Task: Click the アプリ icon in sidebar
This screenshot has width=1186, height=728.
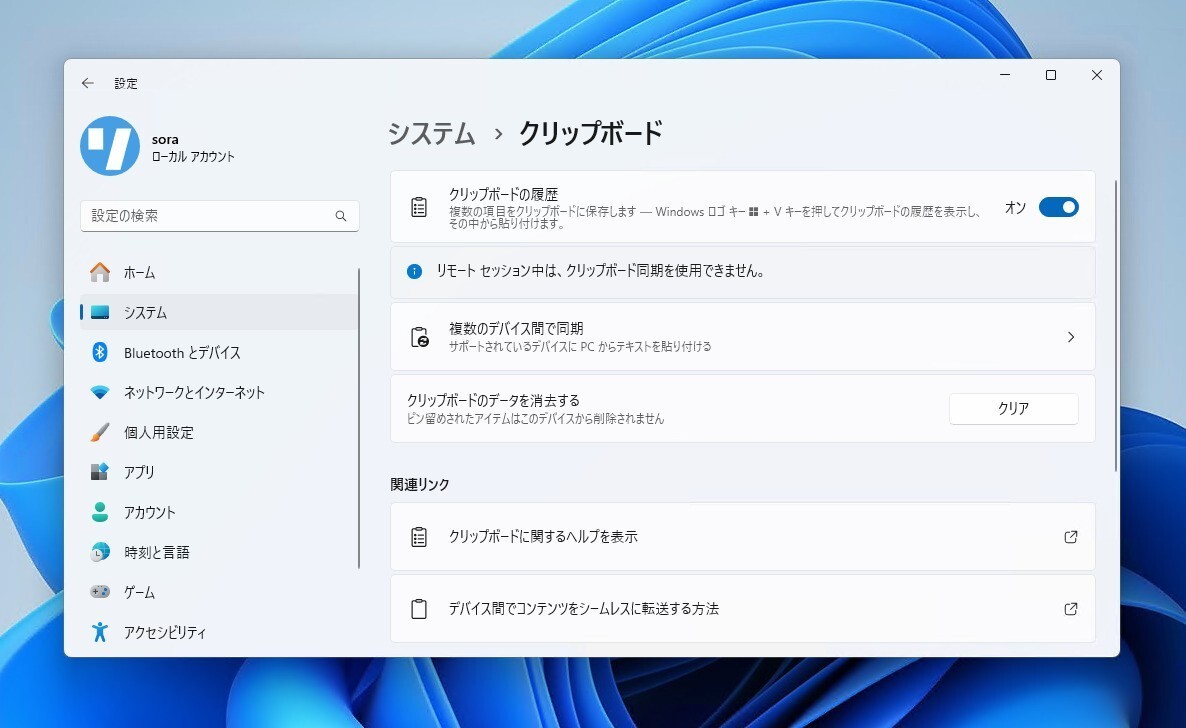Action: pos(100,472)
